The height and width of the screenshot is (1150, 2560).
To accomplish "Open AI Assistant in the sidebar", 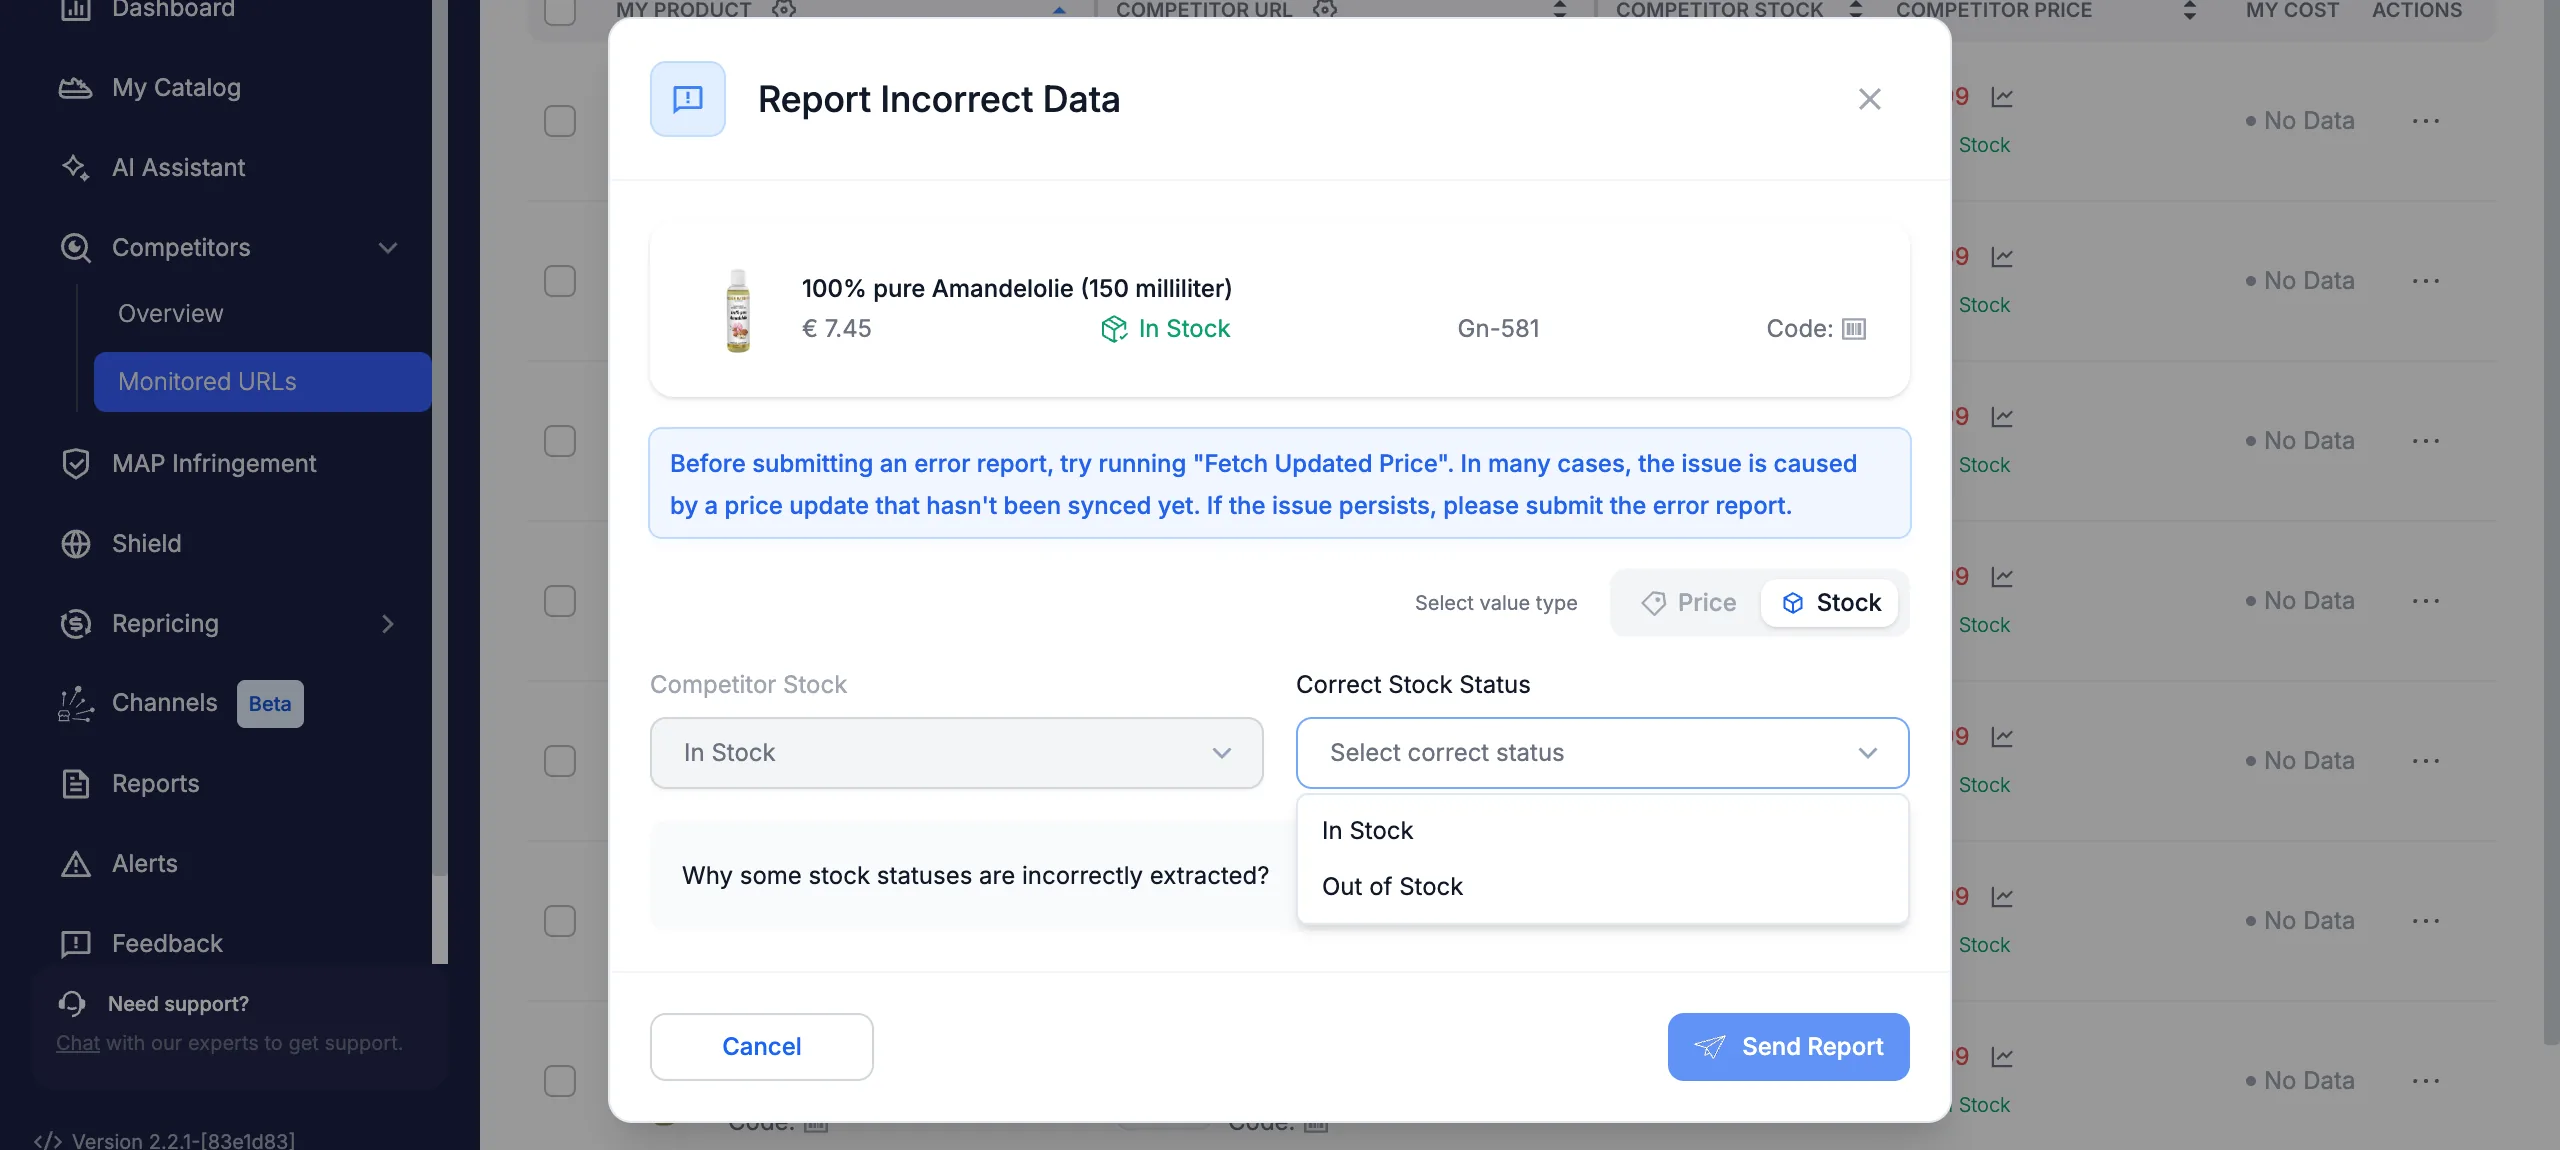I will pos(178,168).
